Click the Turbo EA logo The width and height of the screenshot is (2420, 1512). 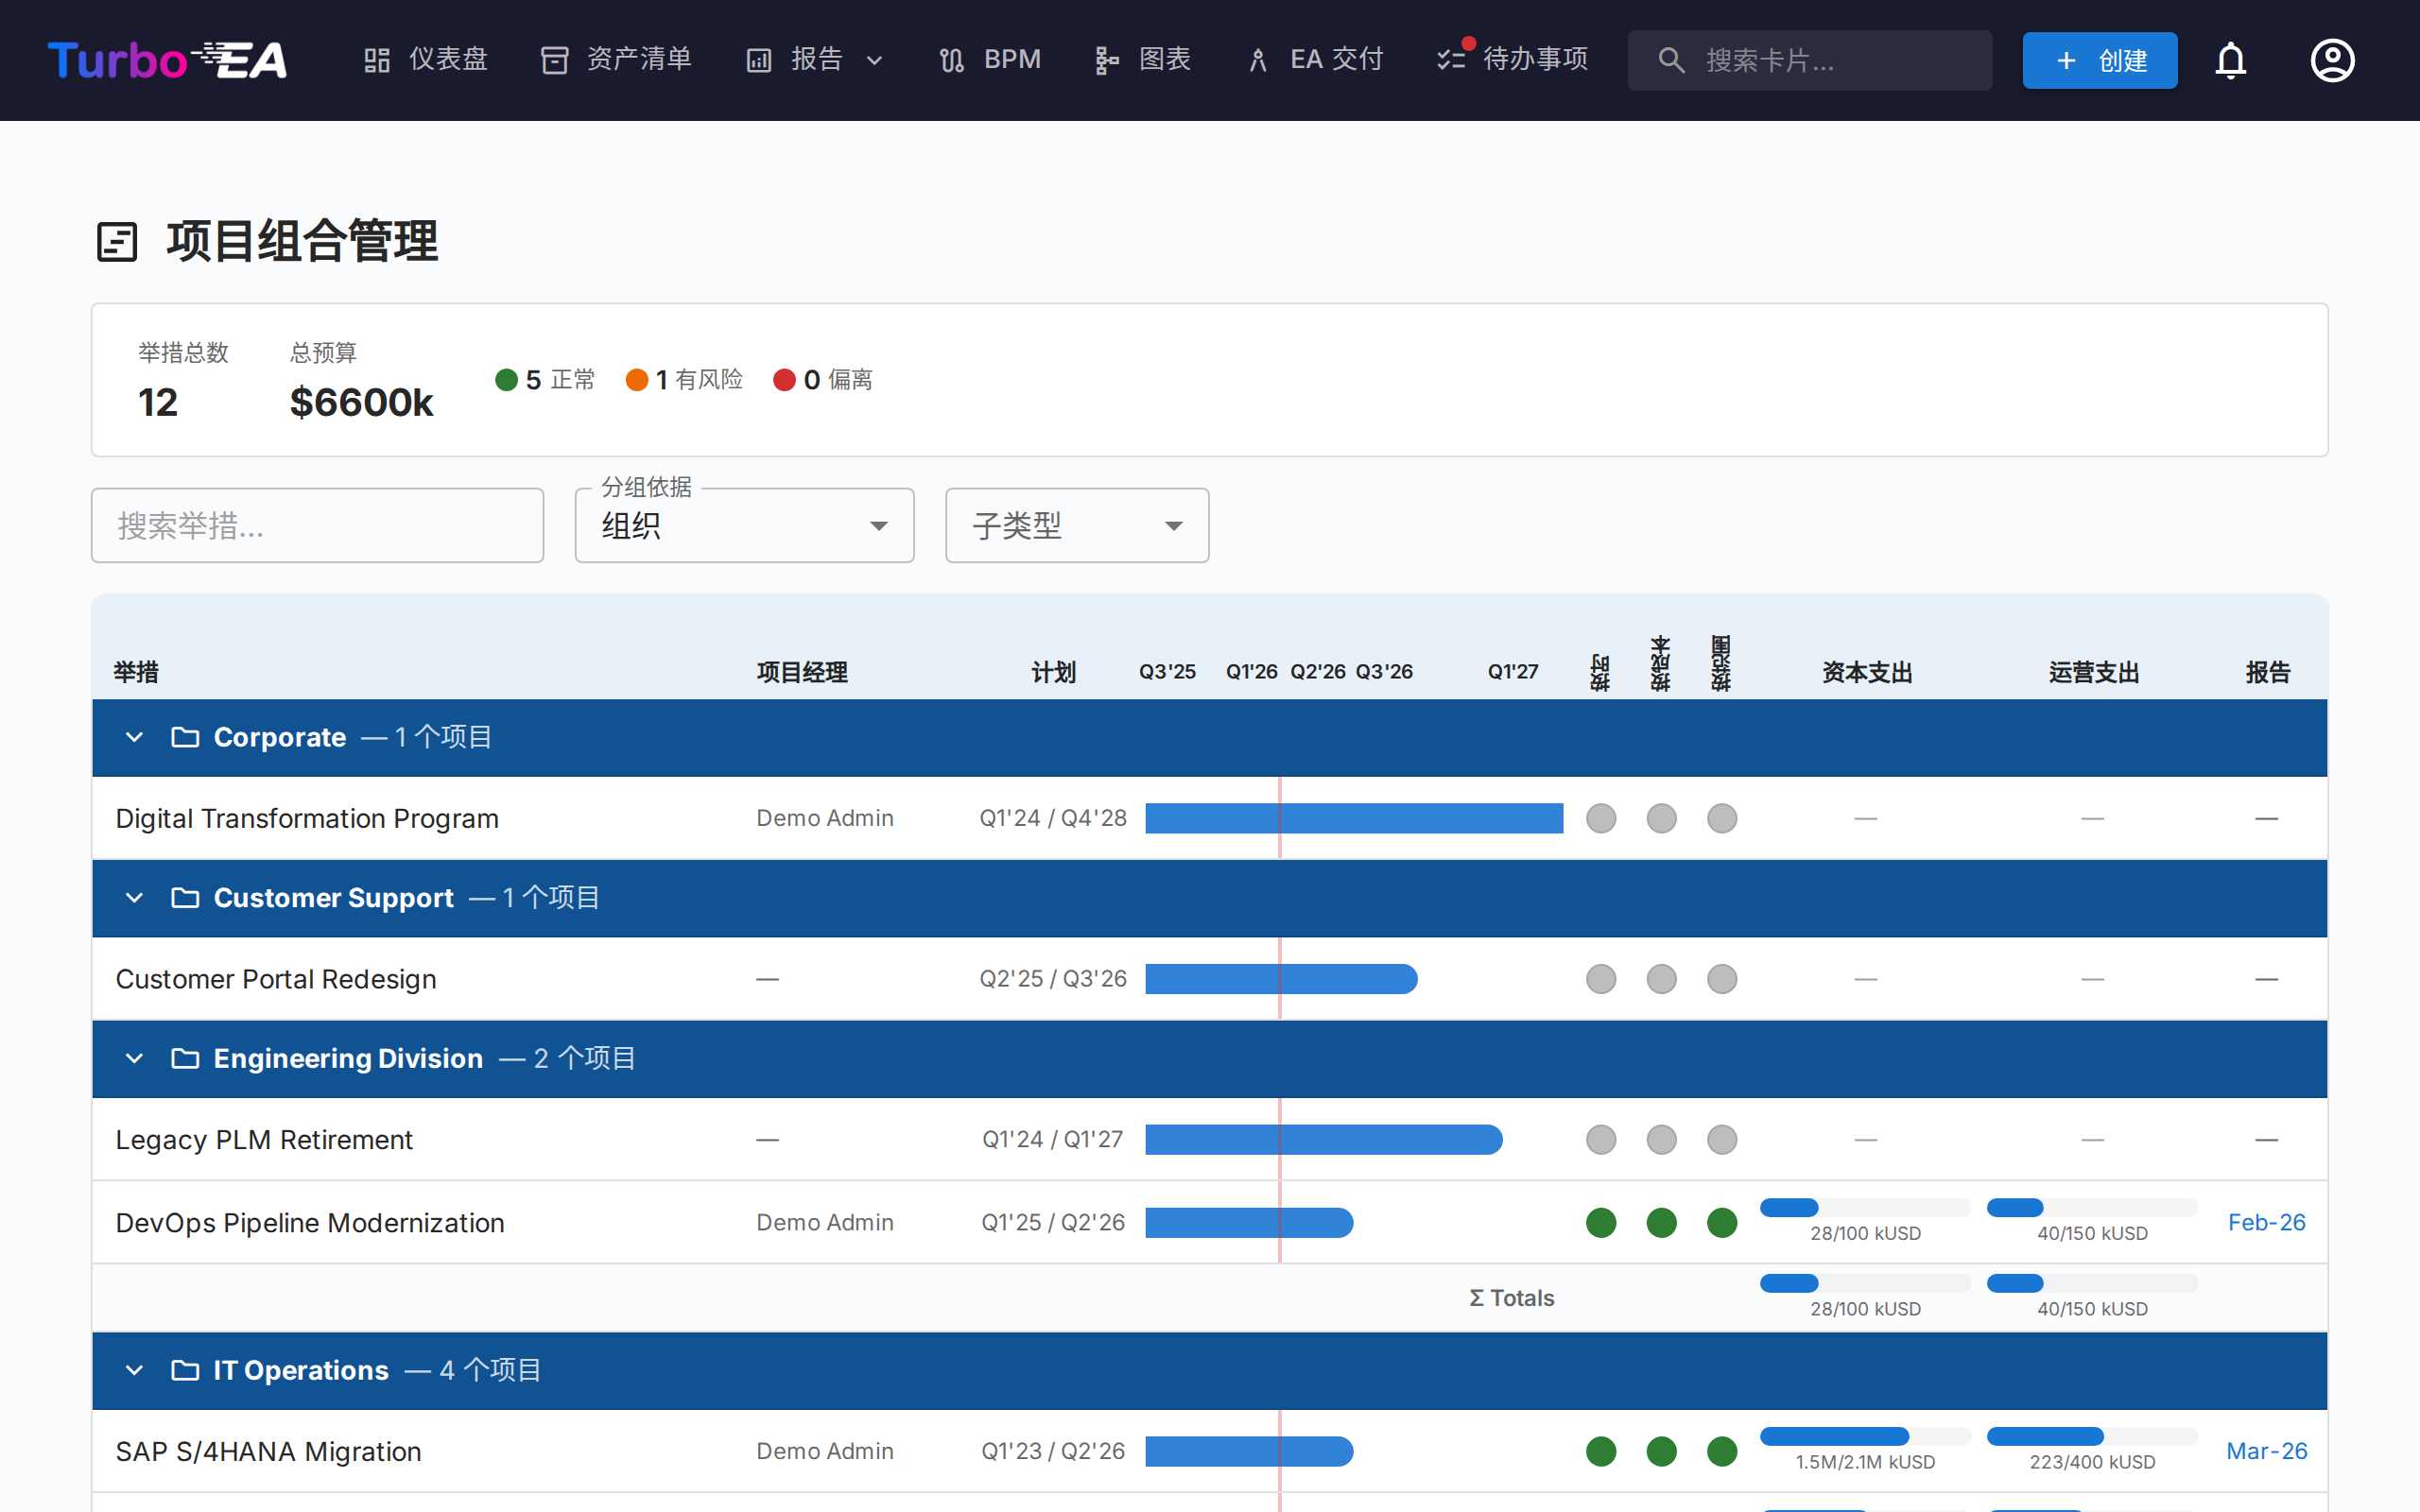(x=167, y=61)
